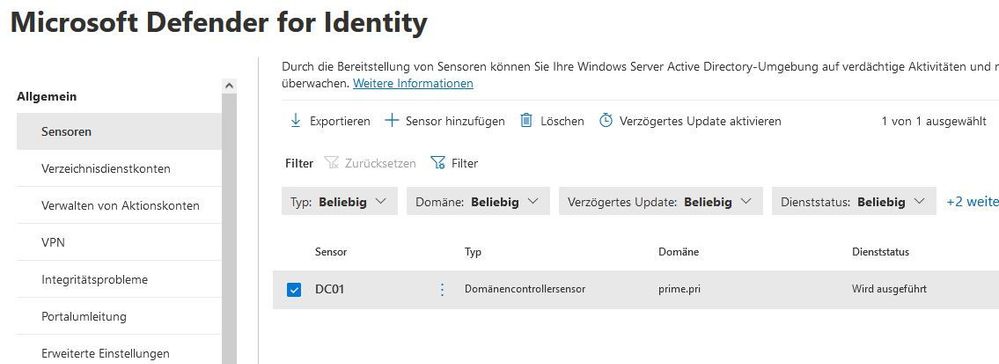The height and width of the screenshot is (364, 999).
Task: Click the sidebar scroll-up arrow
Action: (x=229, y=85)
